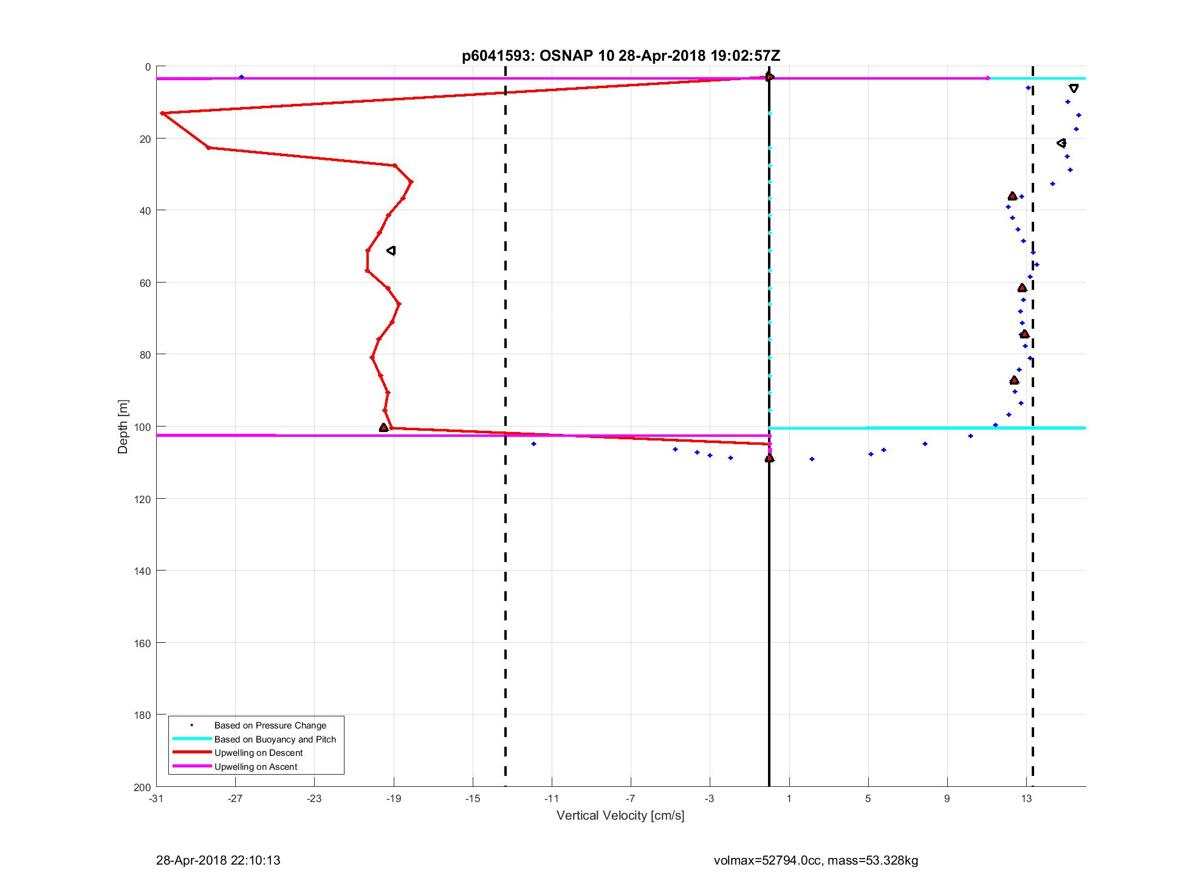Click the y-axis tick label 100

(x=141, y=427)
